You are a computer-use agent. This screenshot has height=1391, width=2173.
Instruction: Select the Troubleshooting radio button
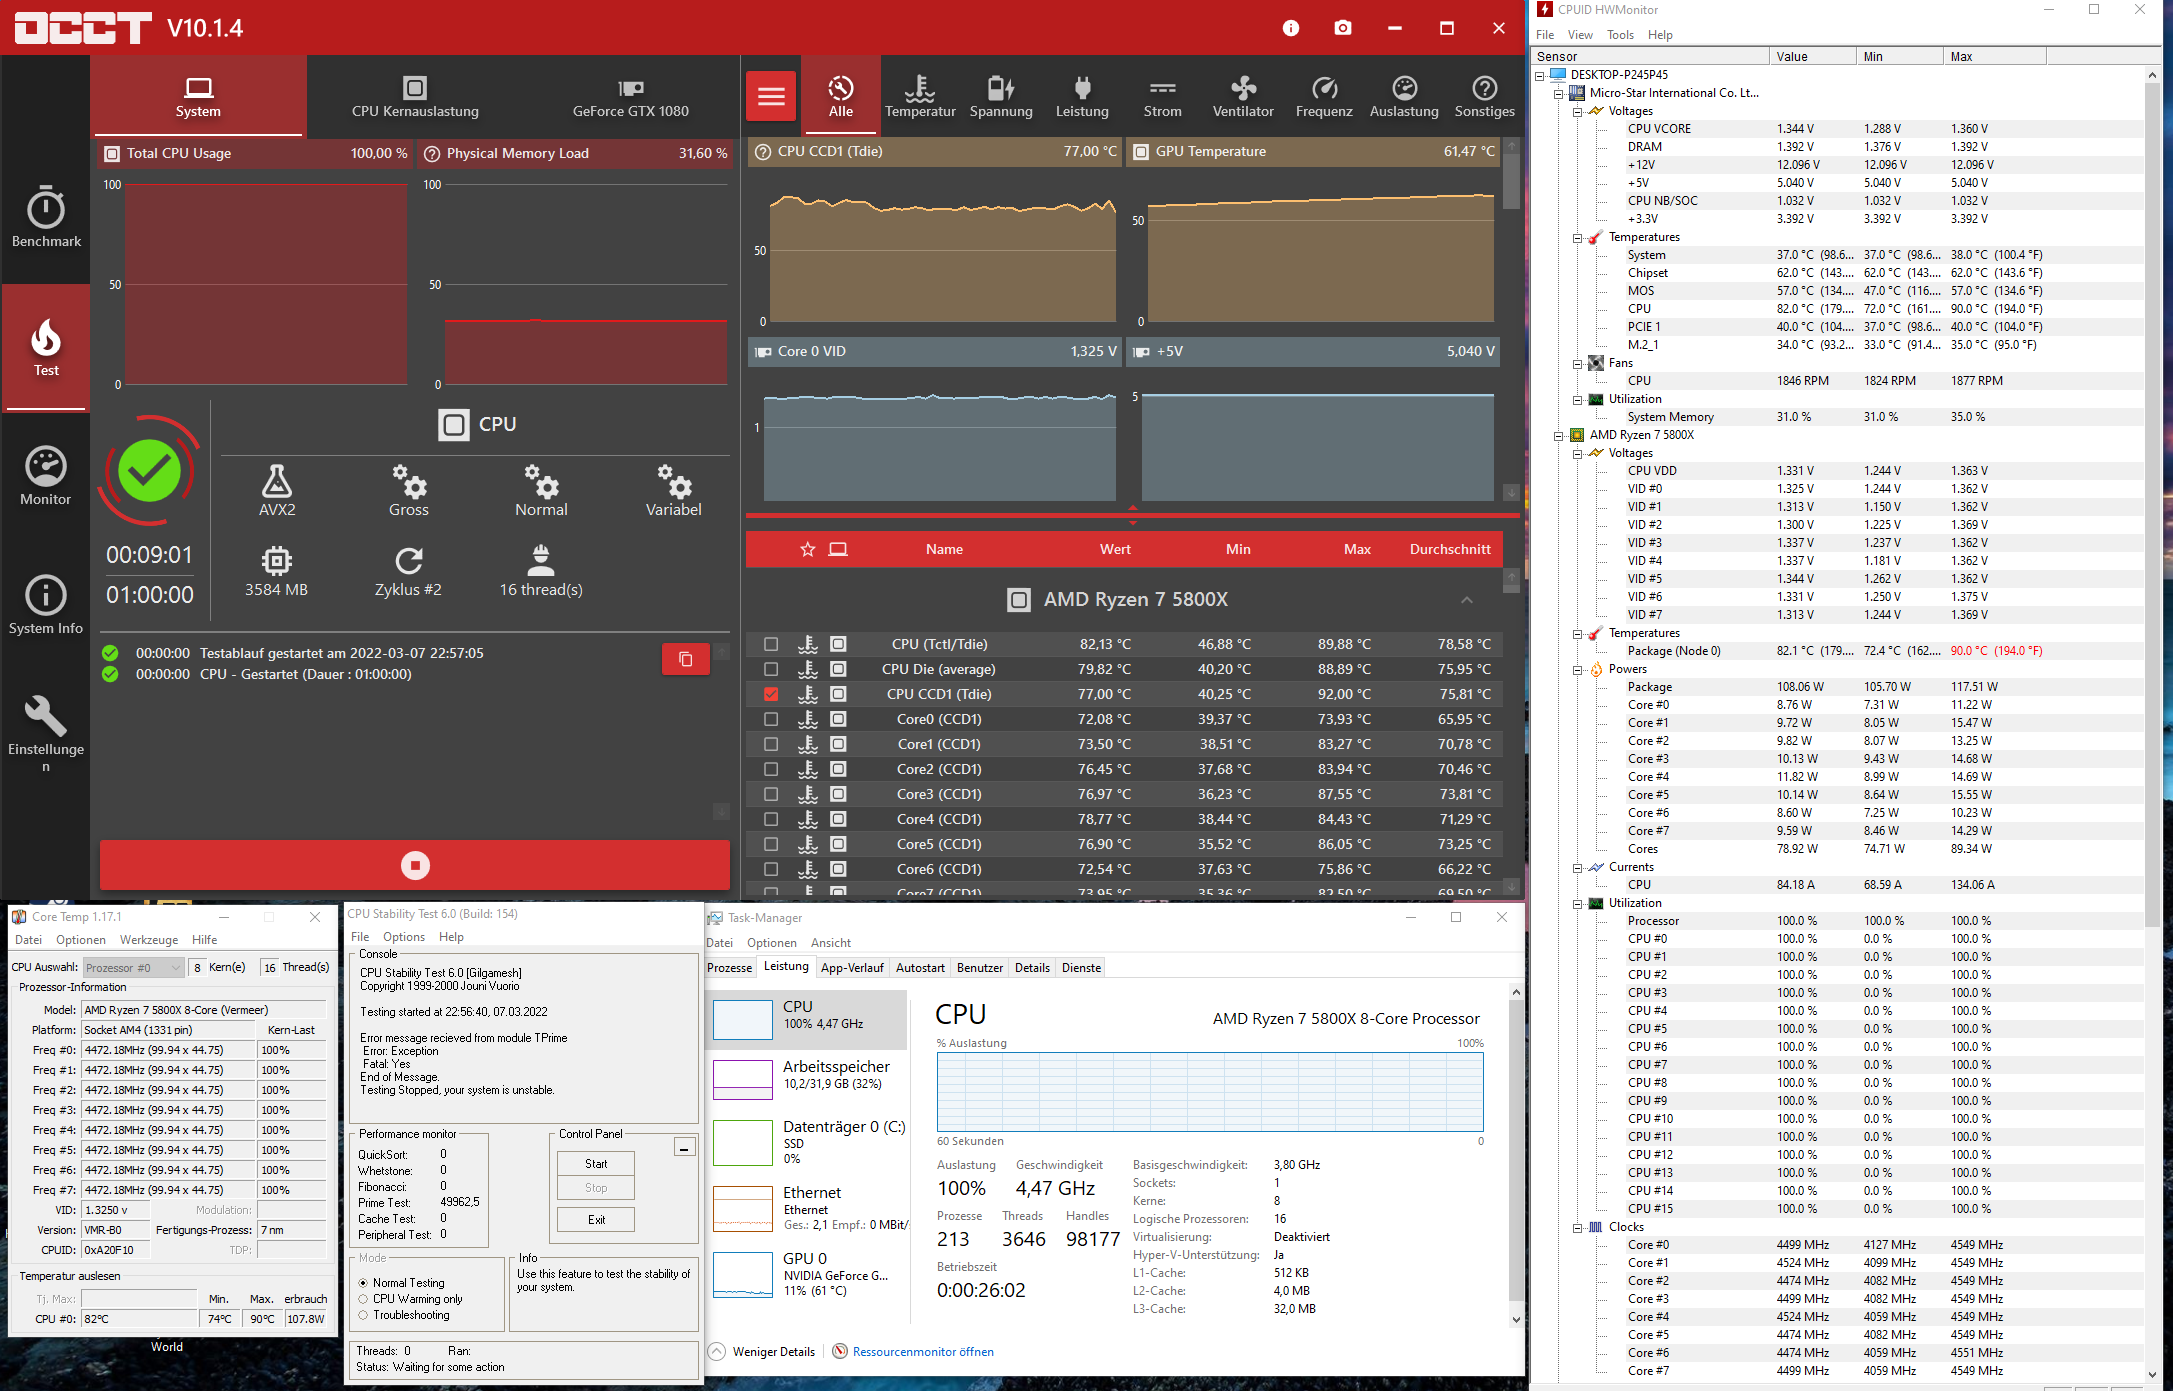coord(364,1315)
